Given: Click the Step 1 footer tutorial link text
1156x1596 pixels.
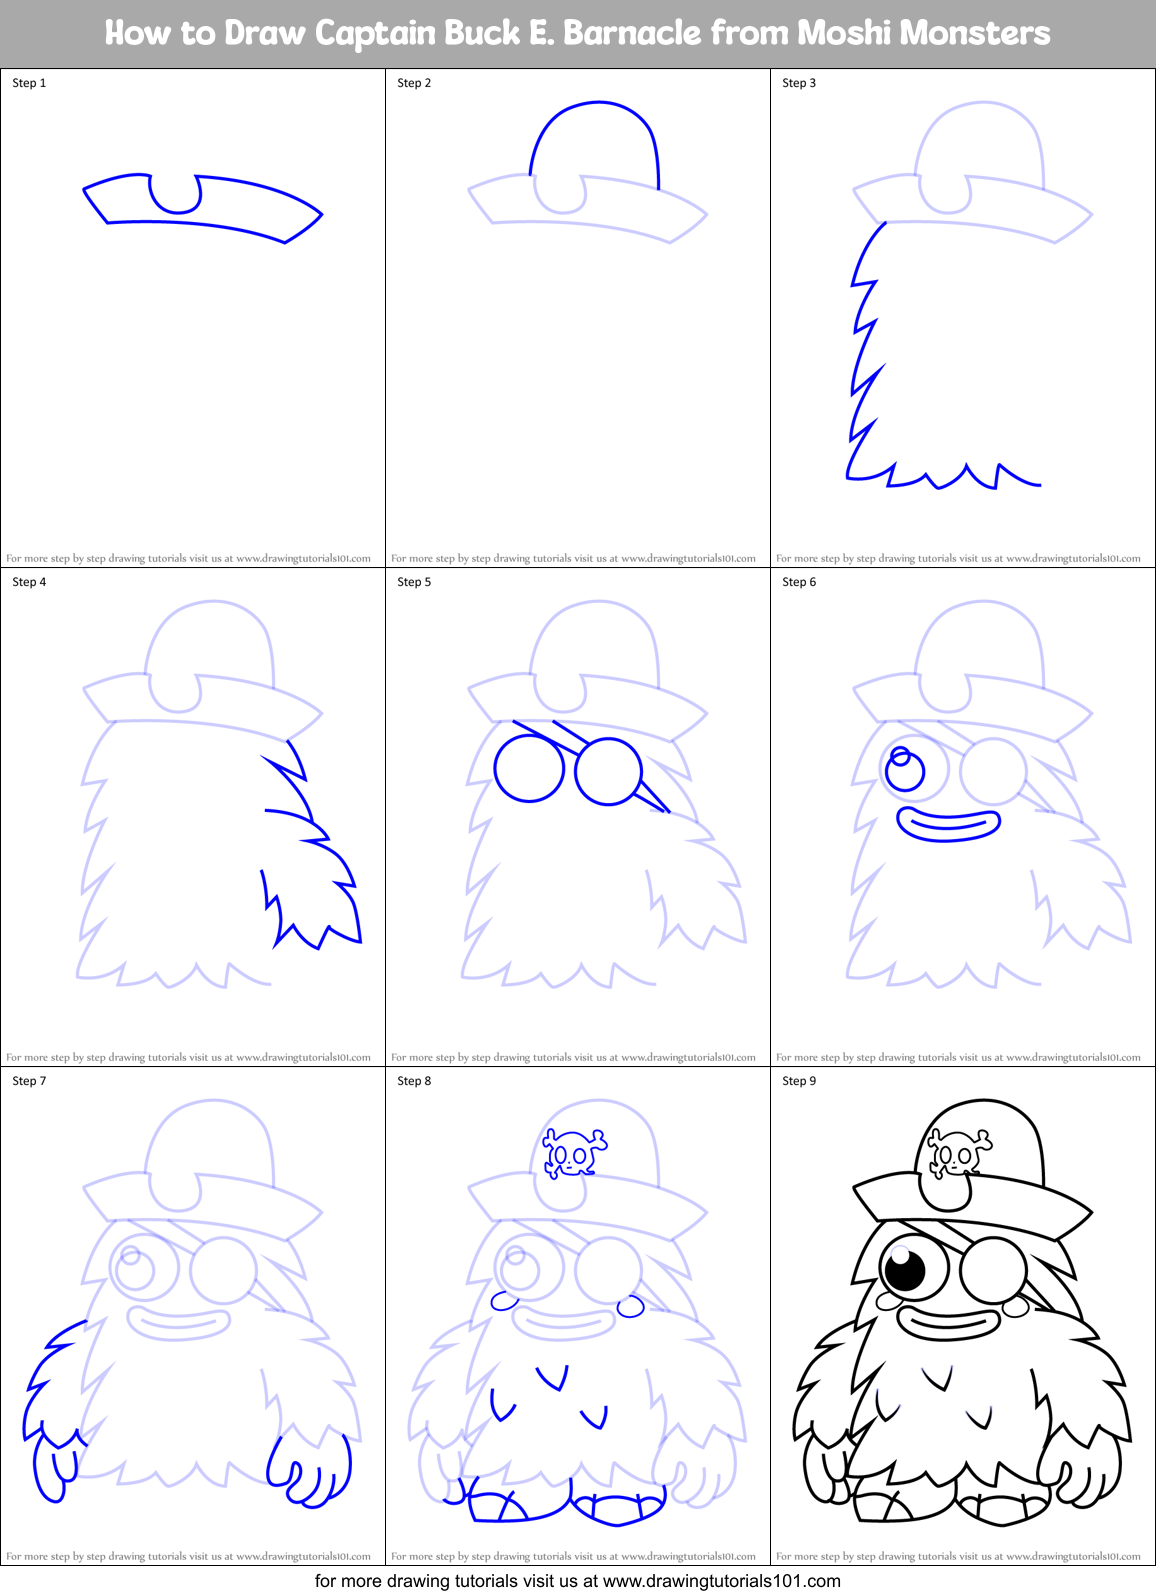Looking at the screenshot, I should tap(188, 558).
